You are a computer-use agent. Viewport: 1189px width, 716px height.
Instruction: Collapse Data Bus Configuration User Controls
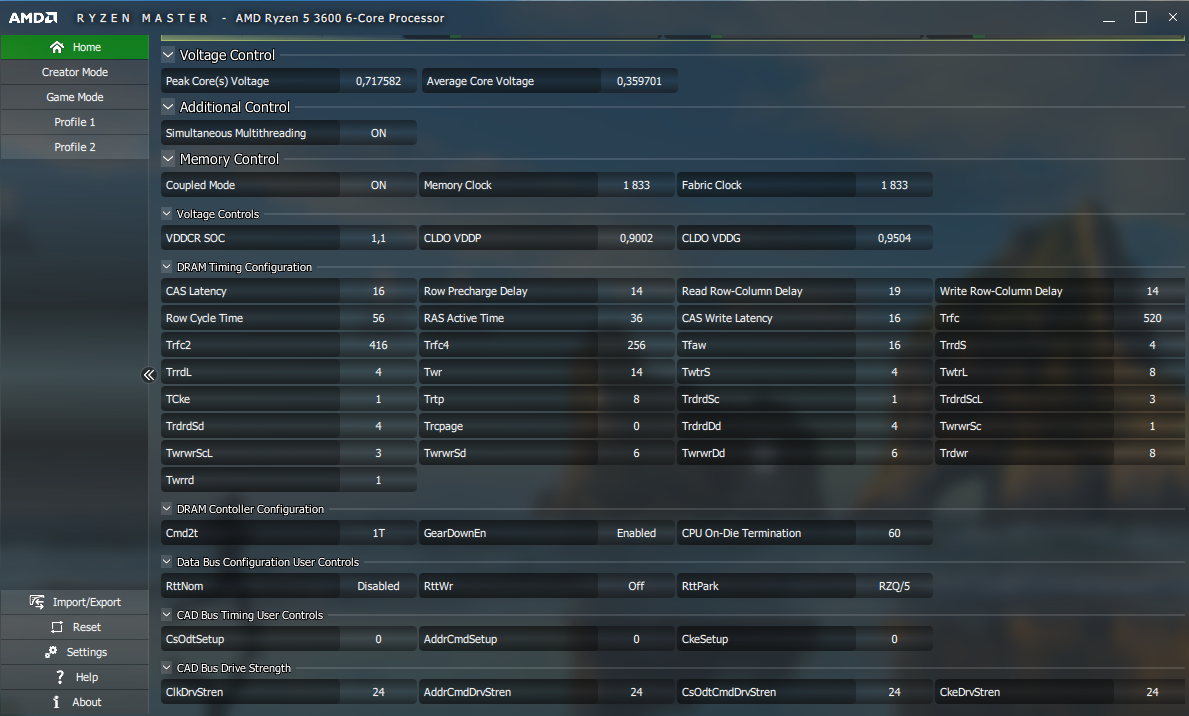point(167,562)
